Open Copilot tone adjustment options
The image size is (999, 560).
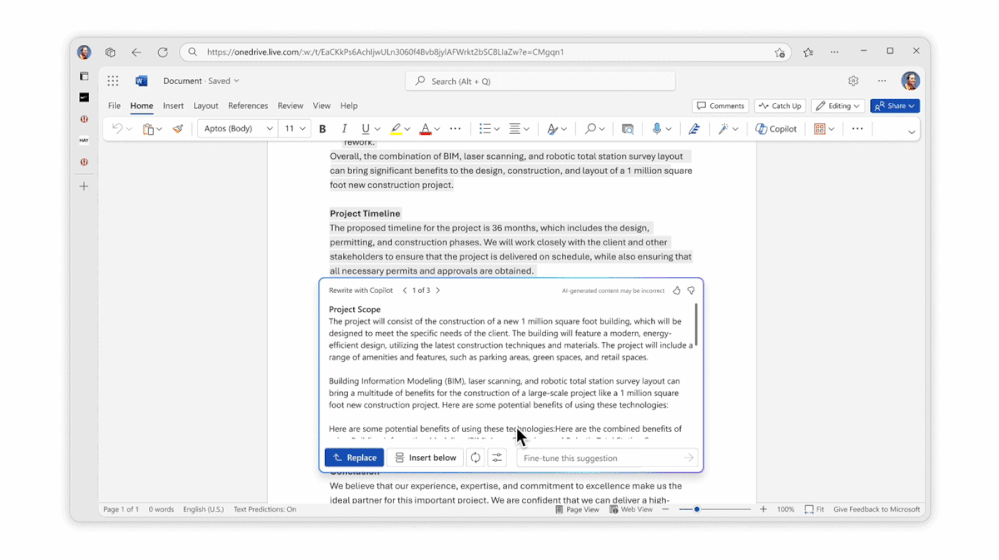click(497, 457)
